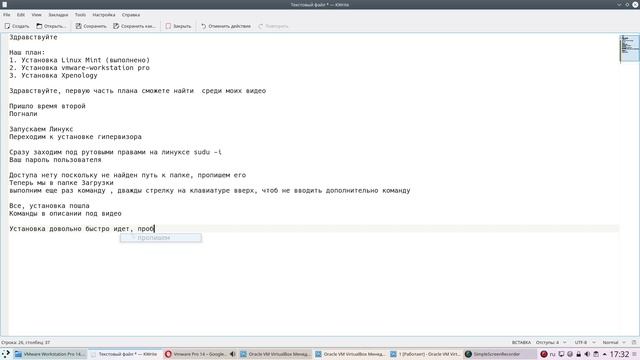Viewport: 640px width, 360px height.
Task: Switch to the VMware Workstation Pro taskbar window
Action: [50, 354]
